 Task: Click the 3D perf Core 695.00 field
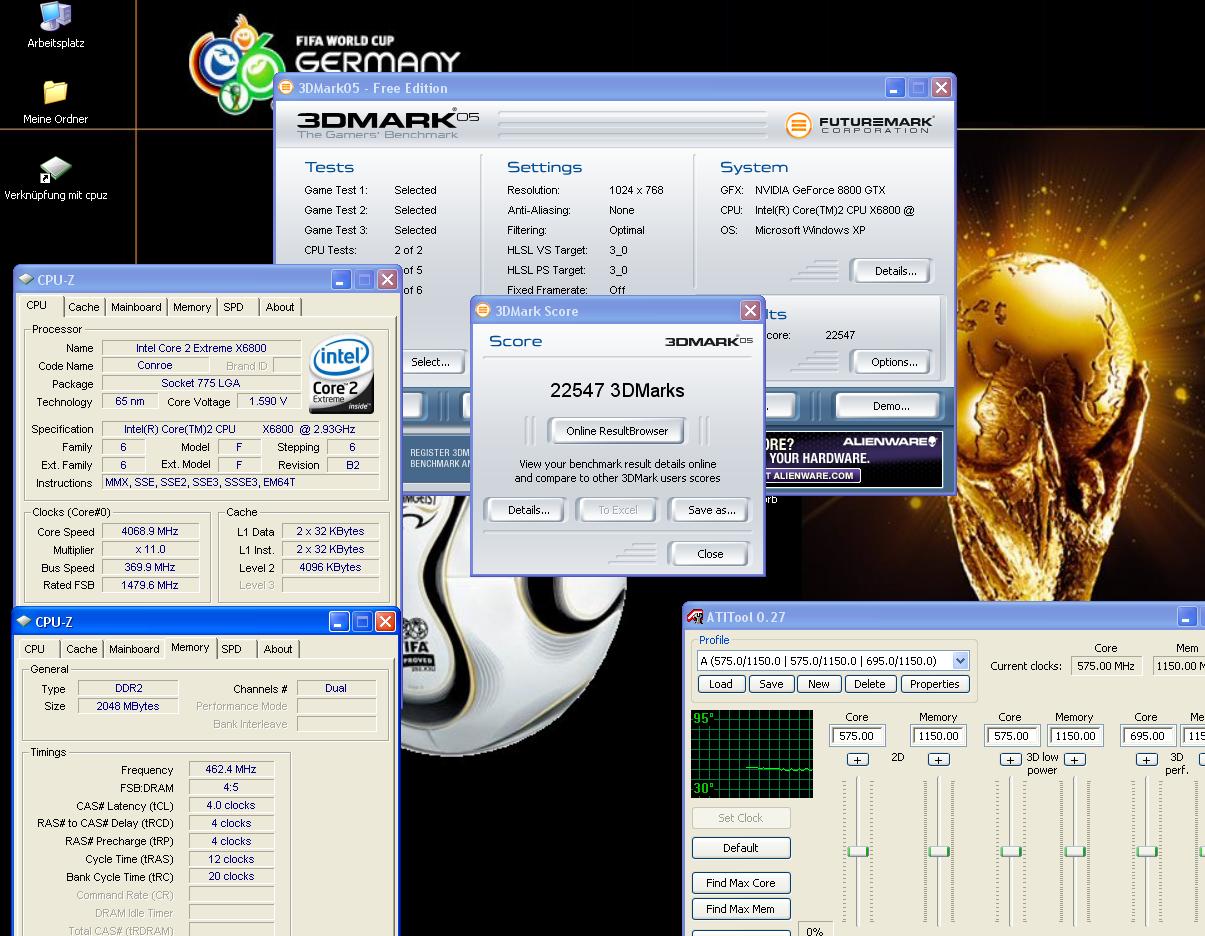pos(1147,736)
